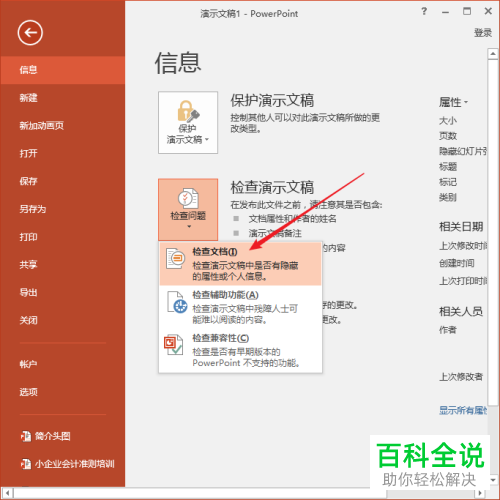Select the 信息 tab in sidebar
The width and height of the screenshot is (500, 500).
pos(63,70)
